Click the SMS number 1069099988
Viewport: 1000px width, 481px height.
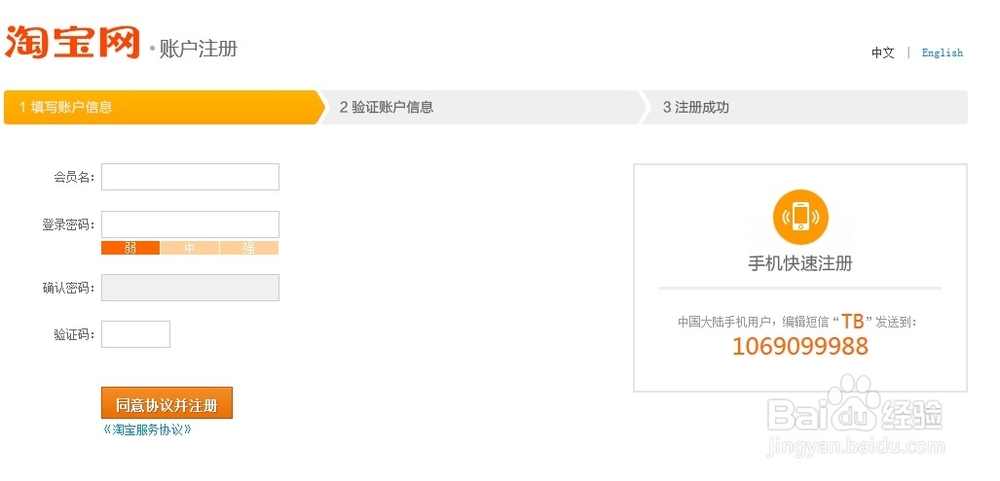[x=800, y=347]
